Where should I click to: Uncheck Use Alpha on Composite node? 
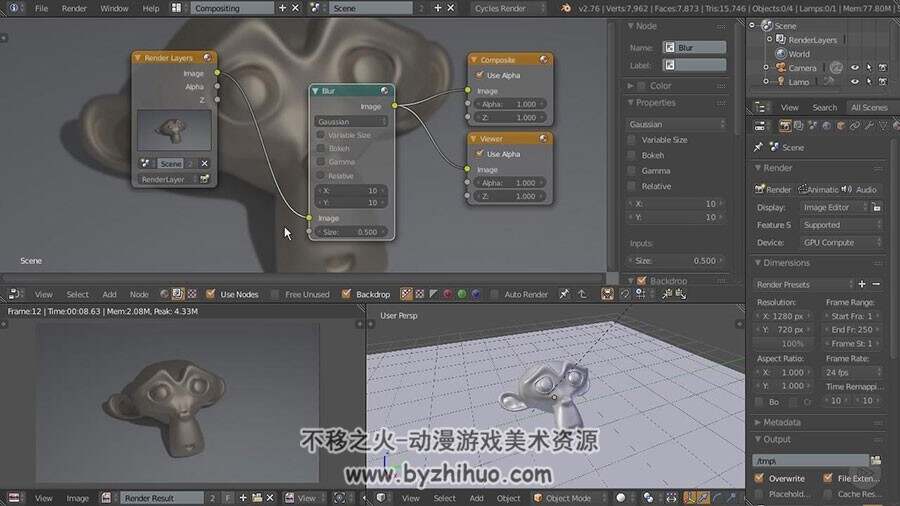point(480,75)
